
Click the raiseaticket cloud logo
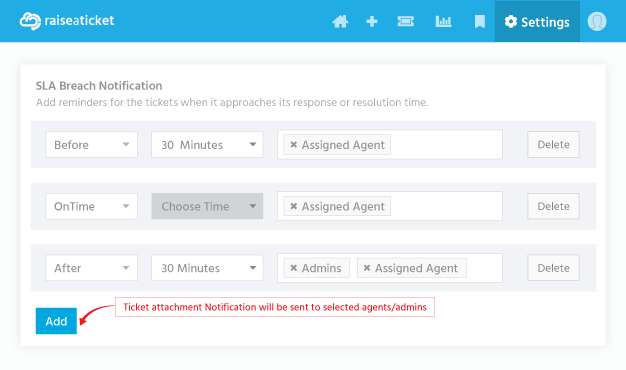click(x=30, y=21)
